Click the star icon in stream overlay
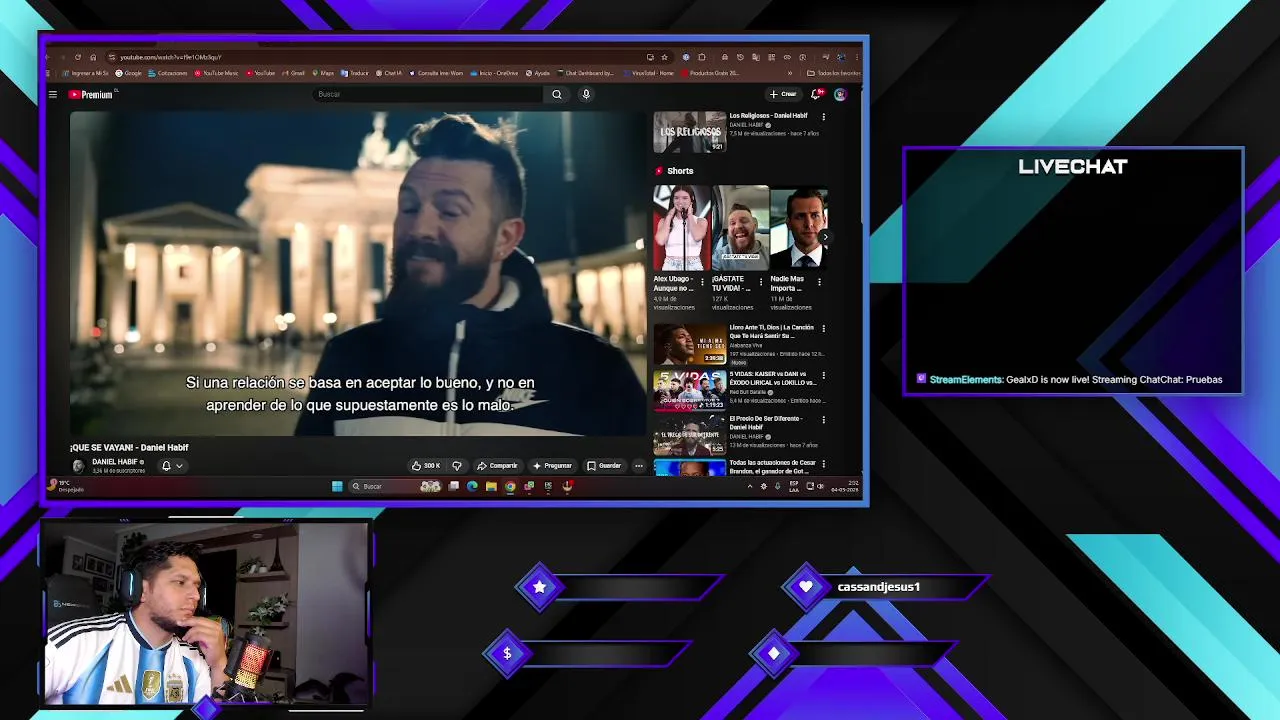1280x720 pixels. (540, 587)
